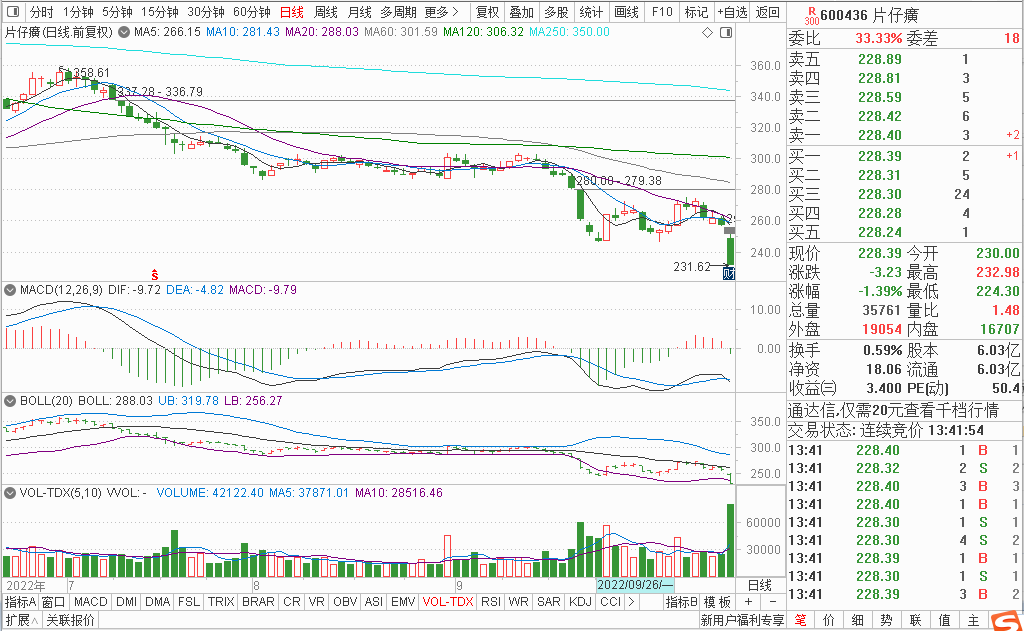The image size is (1024, 631).
Task: Open the 值 value view
Action: pos(944,620)
